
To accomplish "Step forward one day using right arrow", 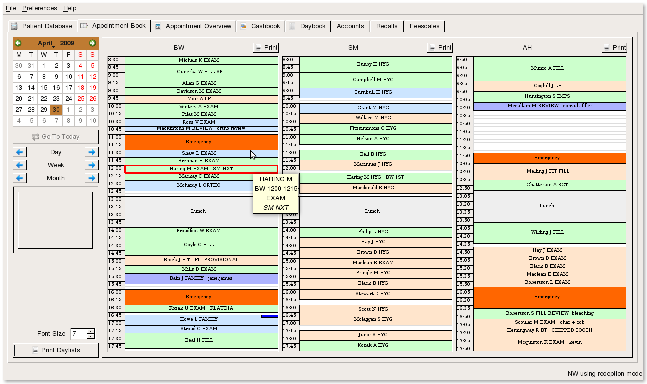I will 92,152.
